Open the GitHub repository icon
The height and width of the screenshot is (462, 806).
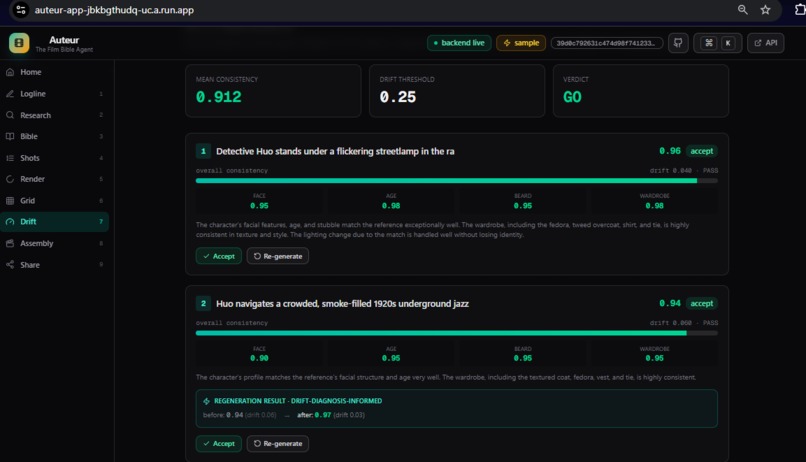tap(678, 43)
